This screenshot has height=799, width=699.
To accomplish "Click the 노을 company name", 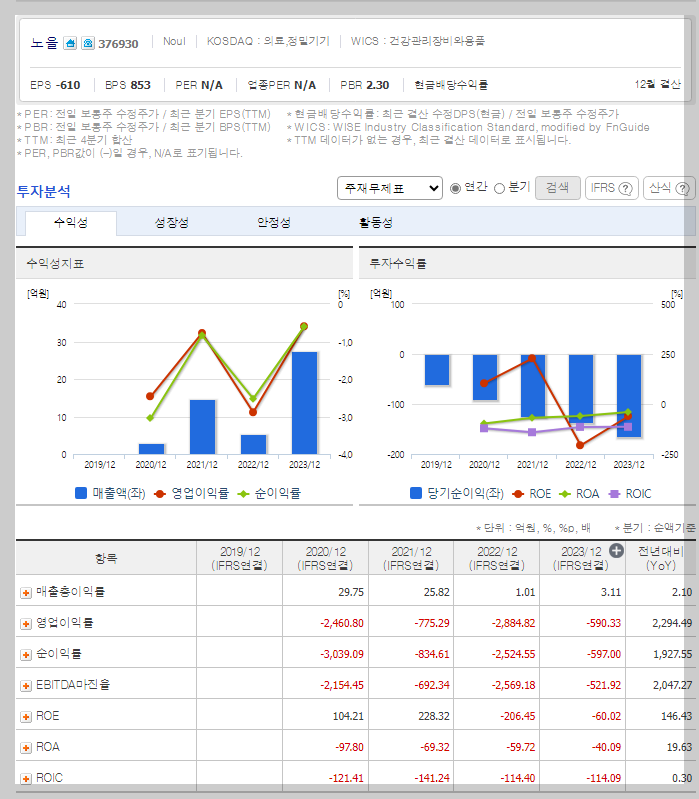I will 44,43.
